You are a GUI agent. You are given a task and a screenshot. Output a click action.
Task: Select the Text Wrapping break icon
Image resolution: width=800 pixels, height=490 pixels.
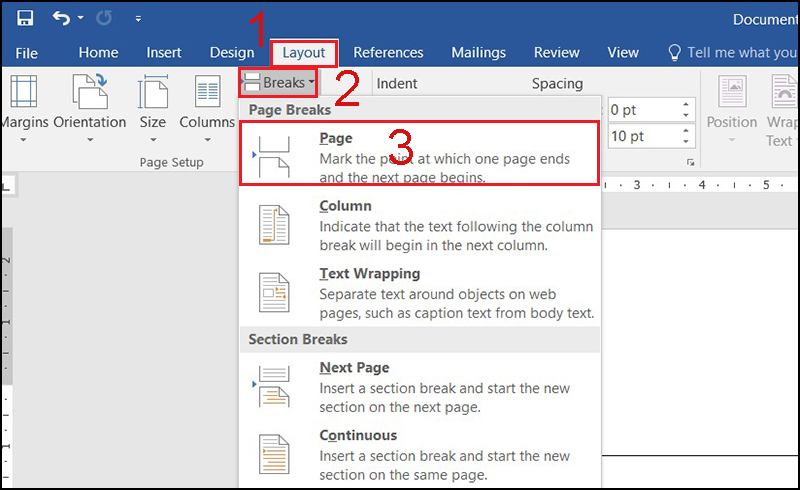[x=274, y=292]
